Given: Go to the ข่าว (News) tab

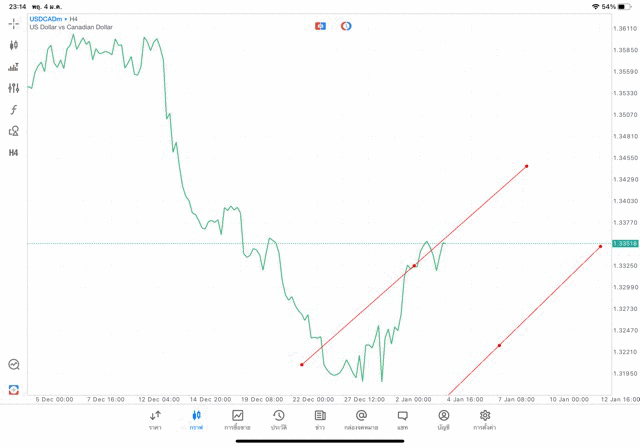Looking at the screenshot, I should pyautogui.click(x=320, y=420).
